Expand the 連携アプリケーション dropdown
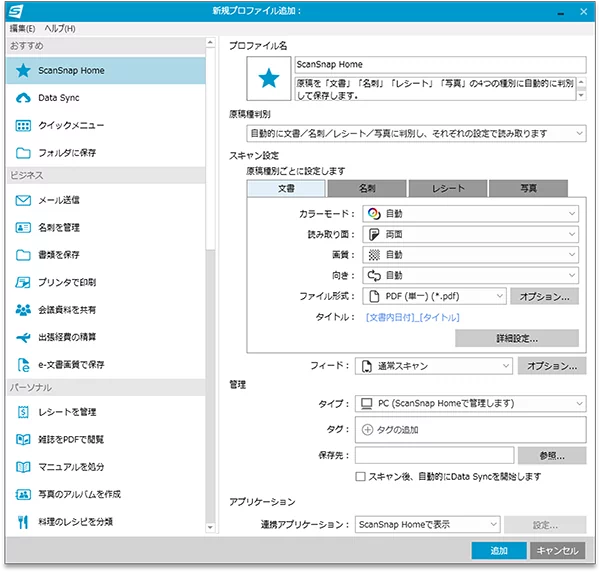The image size is (600, 572). coord(427,525)
